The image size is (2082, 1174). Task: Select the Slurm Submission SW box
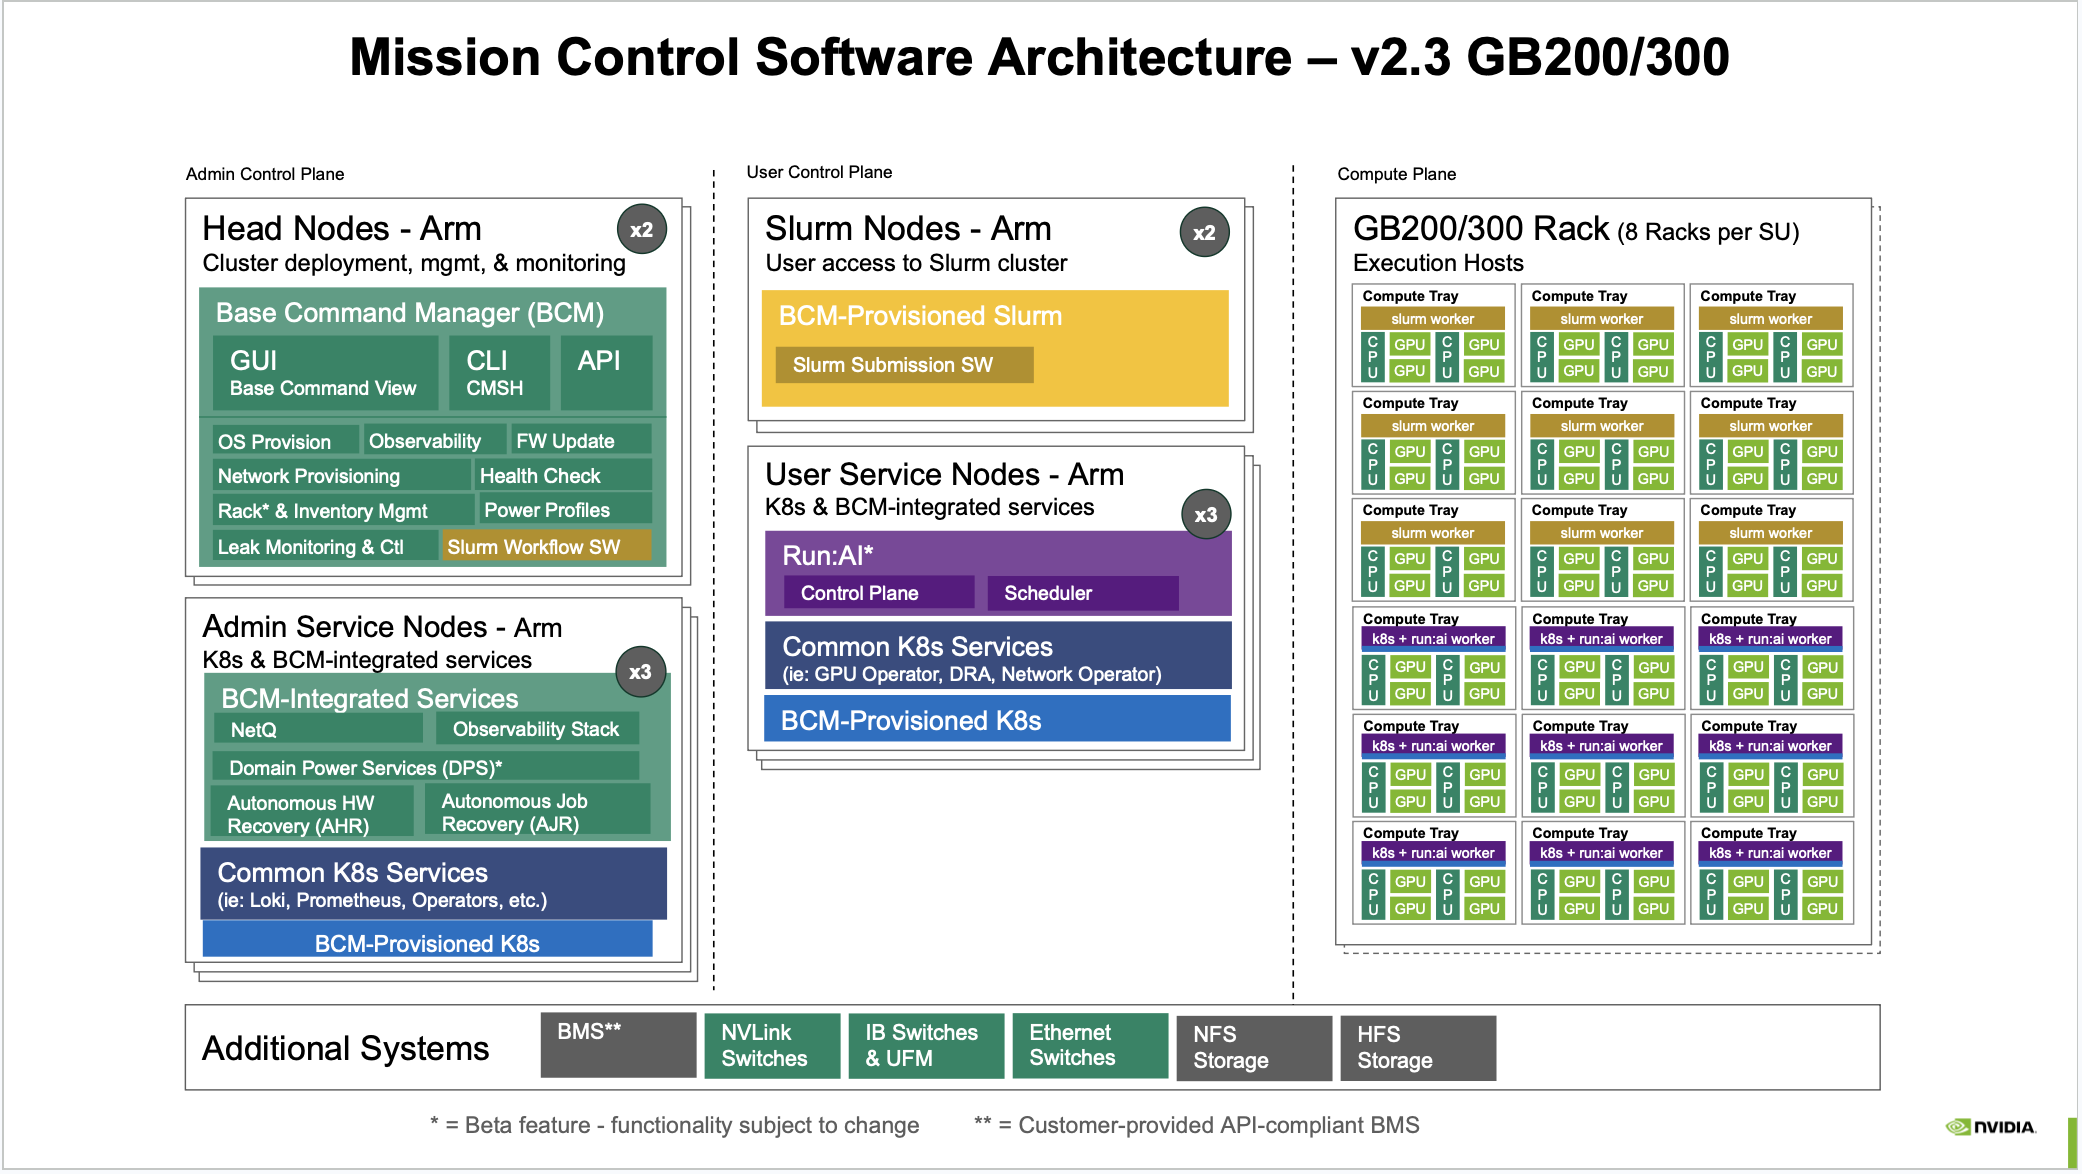pyautogui.click(x=903, y=365)
